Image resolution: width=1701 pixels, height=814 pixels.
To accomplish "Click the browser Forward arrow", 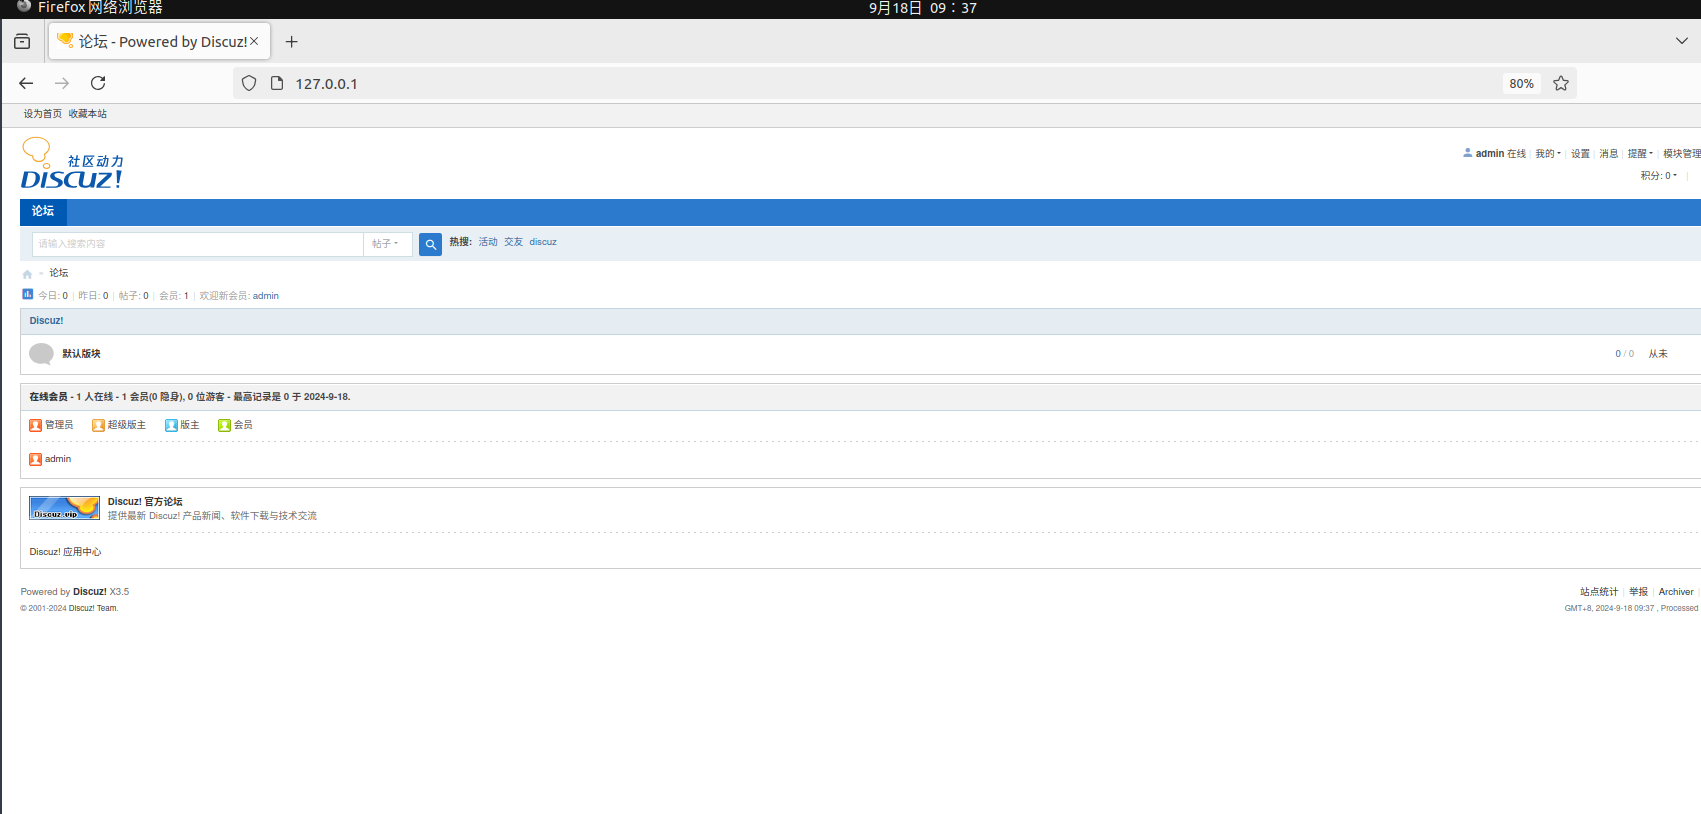I will point(62,83).
